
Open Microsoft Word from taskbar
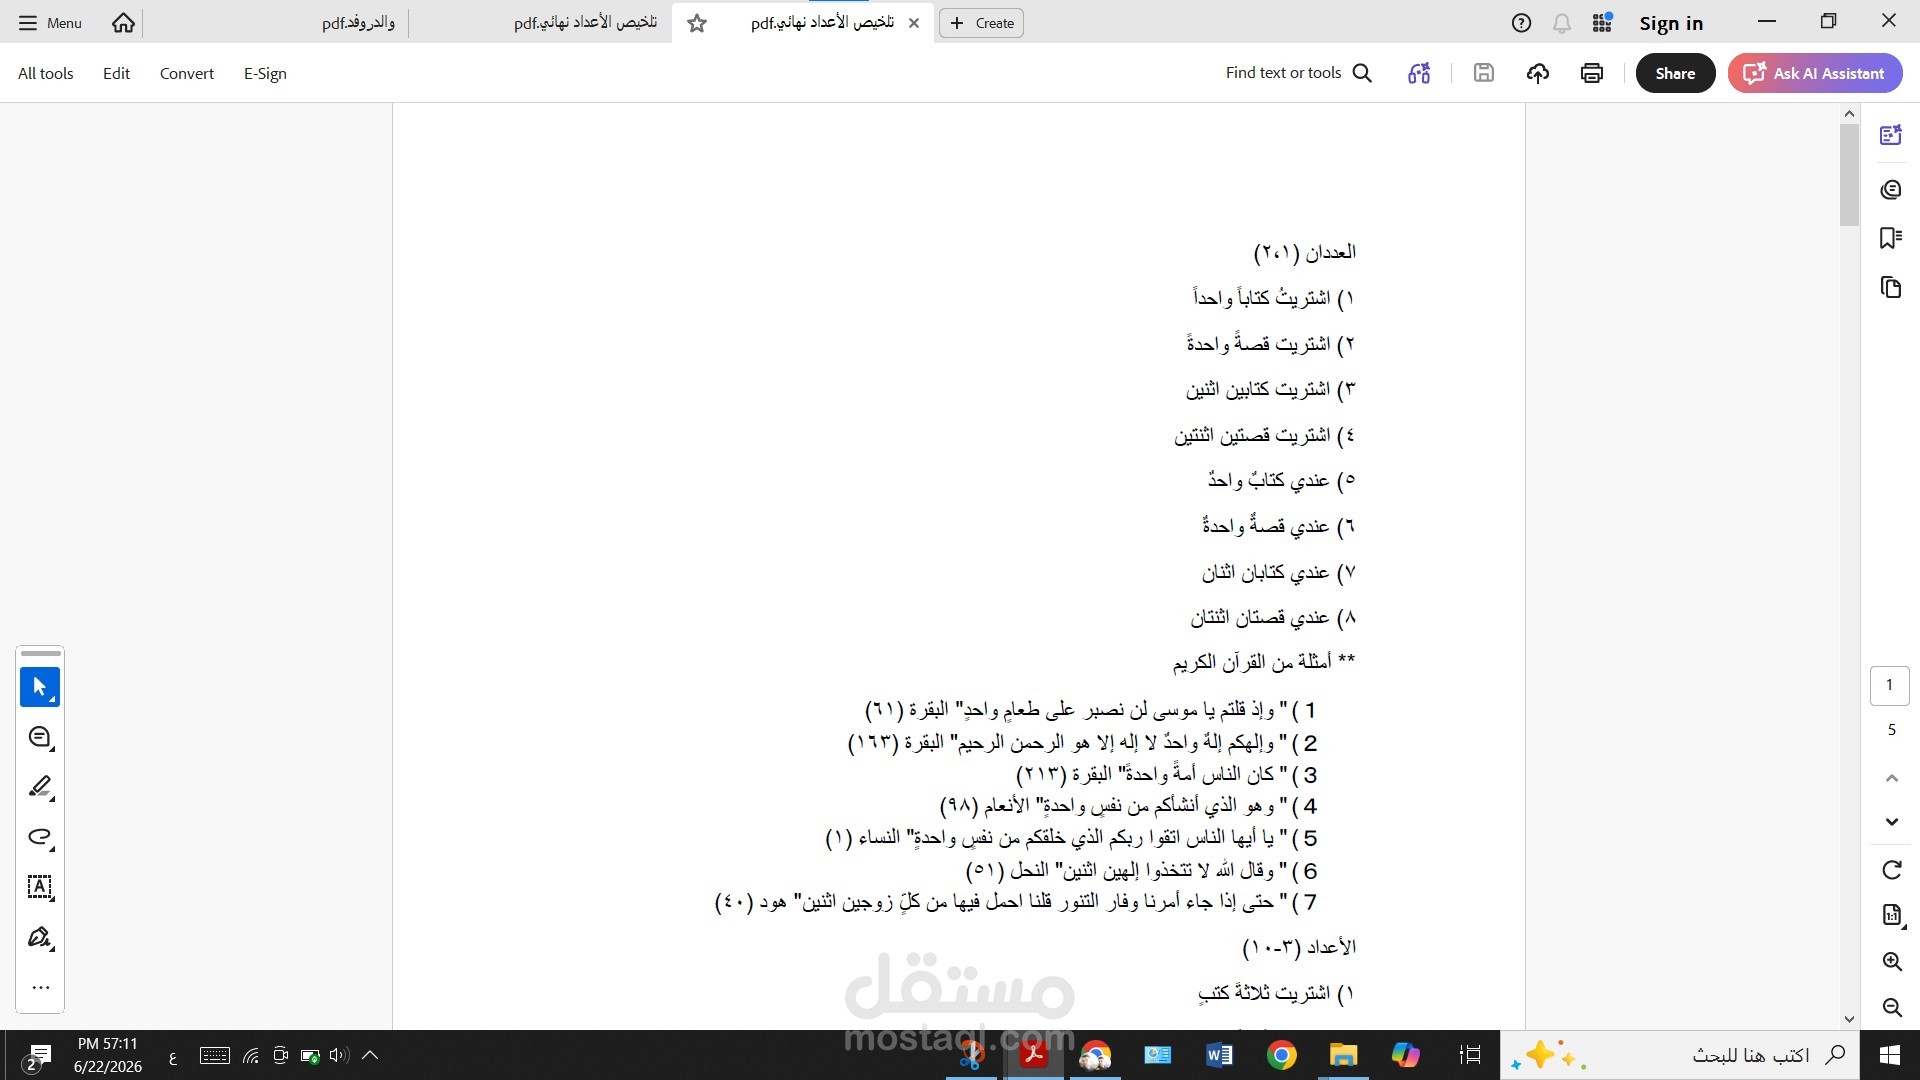(1219, 1055)
